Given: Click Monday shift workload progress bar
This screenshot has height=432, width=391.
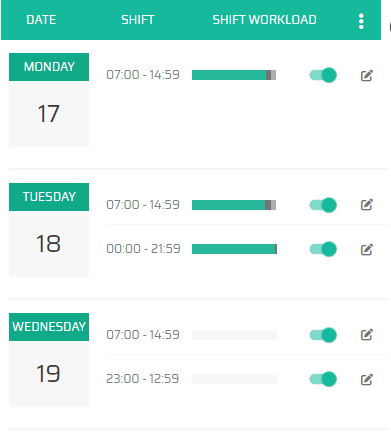Looking at the screenshot, I should tap(234, 75).
